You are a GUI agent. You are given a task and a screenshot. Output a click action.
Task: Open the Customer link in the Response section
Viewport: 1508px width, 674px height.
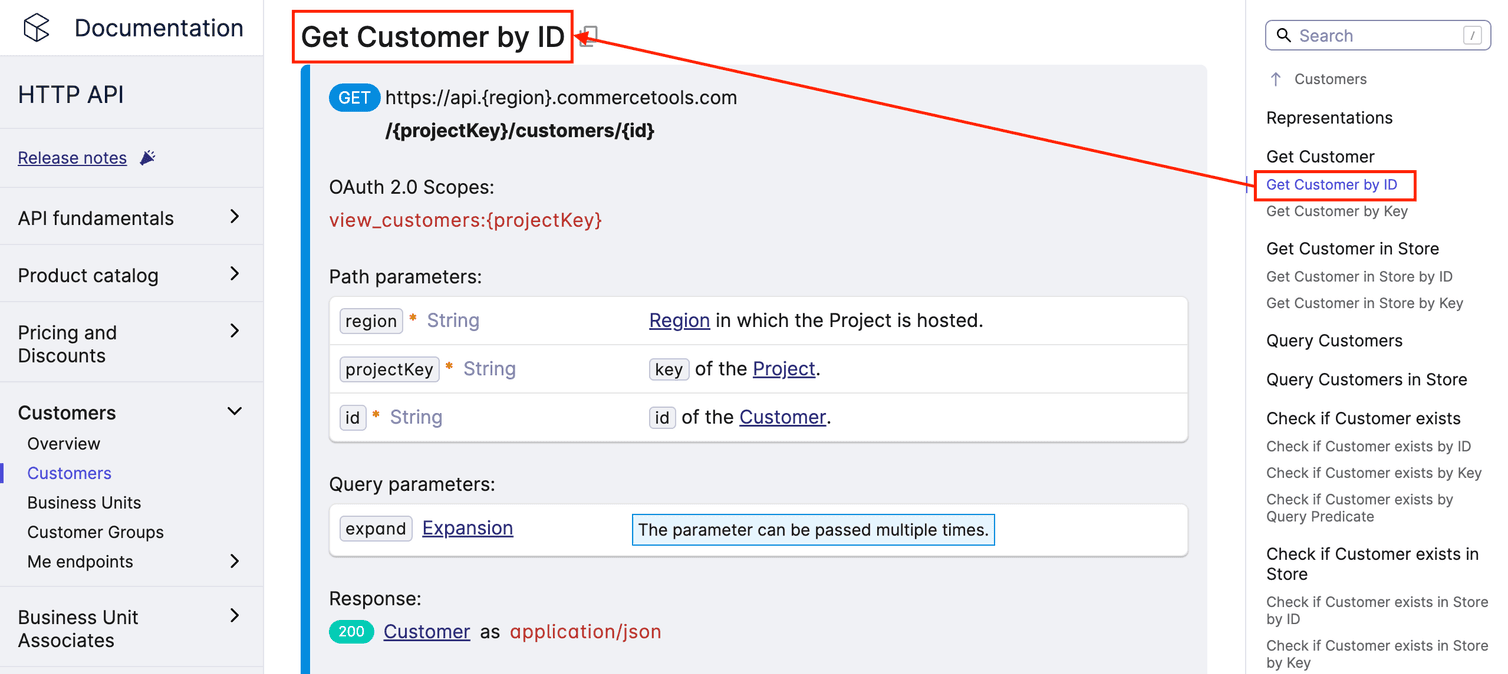(427, 631)
